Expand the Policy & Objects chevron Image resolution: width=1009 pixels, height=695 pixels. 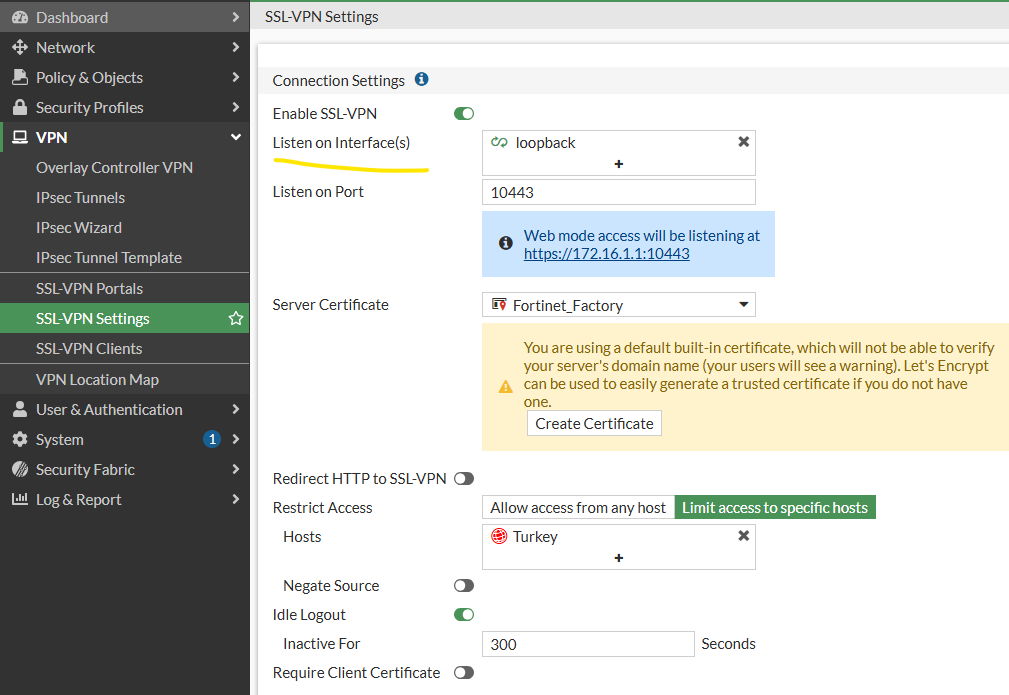(236, 77)
